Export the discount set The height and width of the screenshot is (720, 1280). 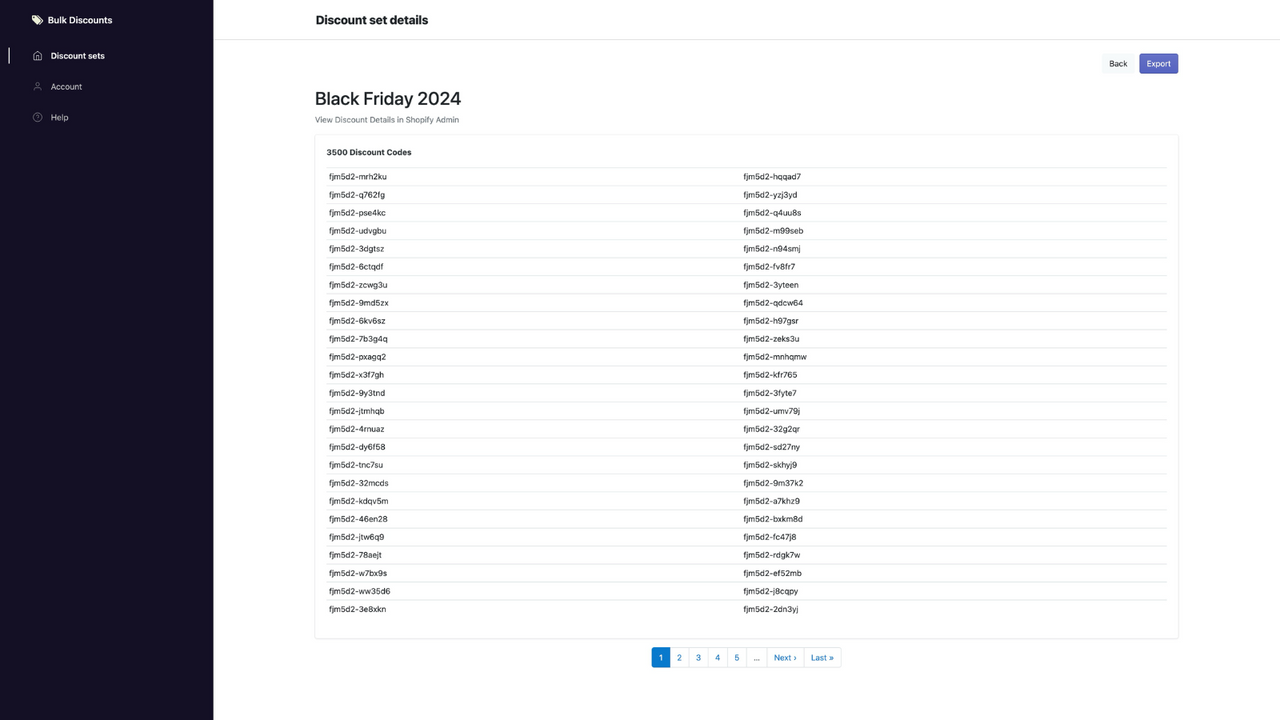tap(1158, 63)
